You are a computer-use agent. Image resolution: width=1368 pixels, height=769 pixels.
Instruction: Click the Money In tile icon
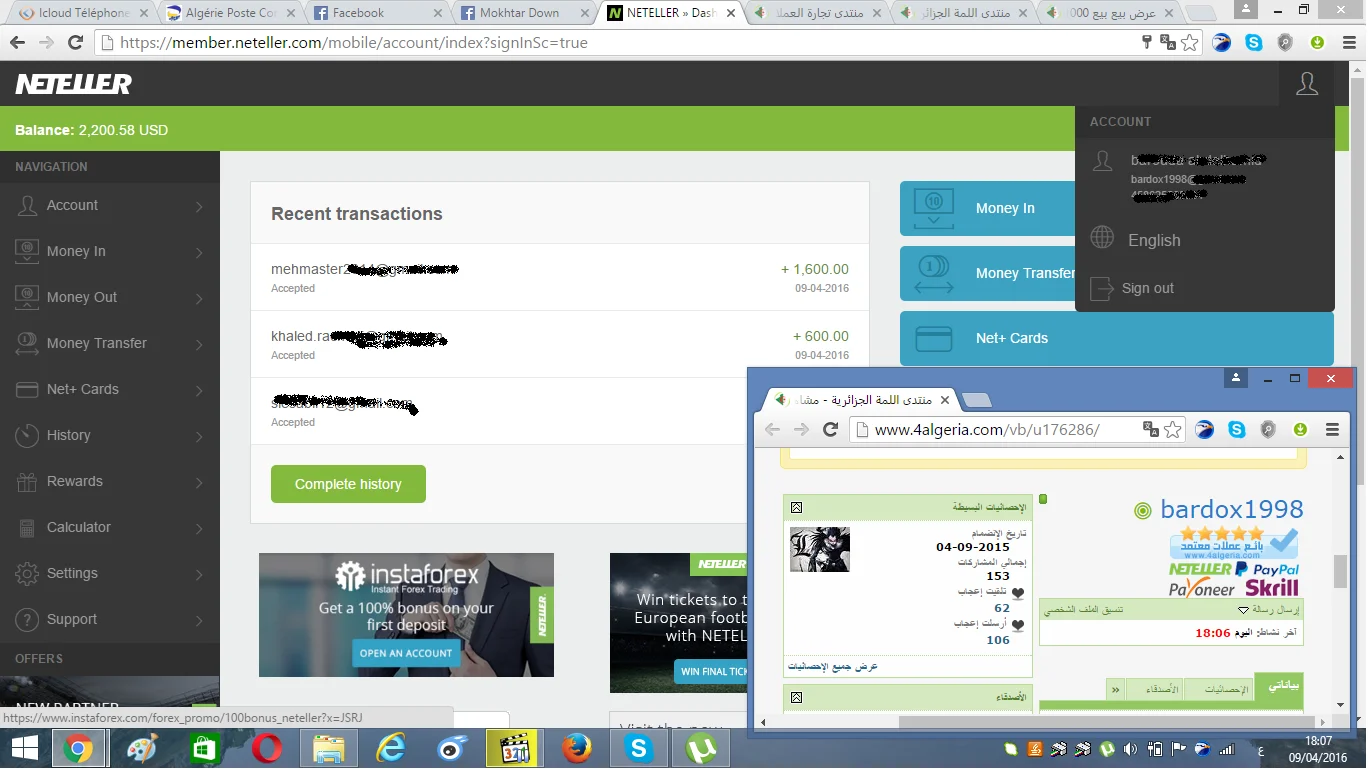pyautogui.click(x=933, y=208)
